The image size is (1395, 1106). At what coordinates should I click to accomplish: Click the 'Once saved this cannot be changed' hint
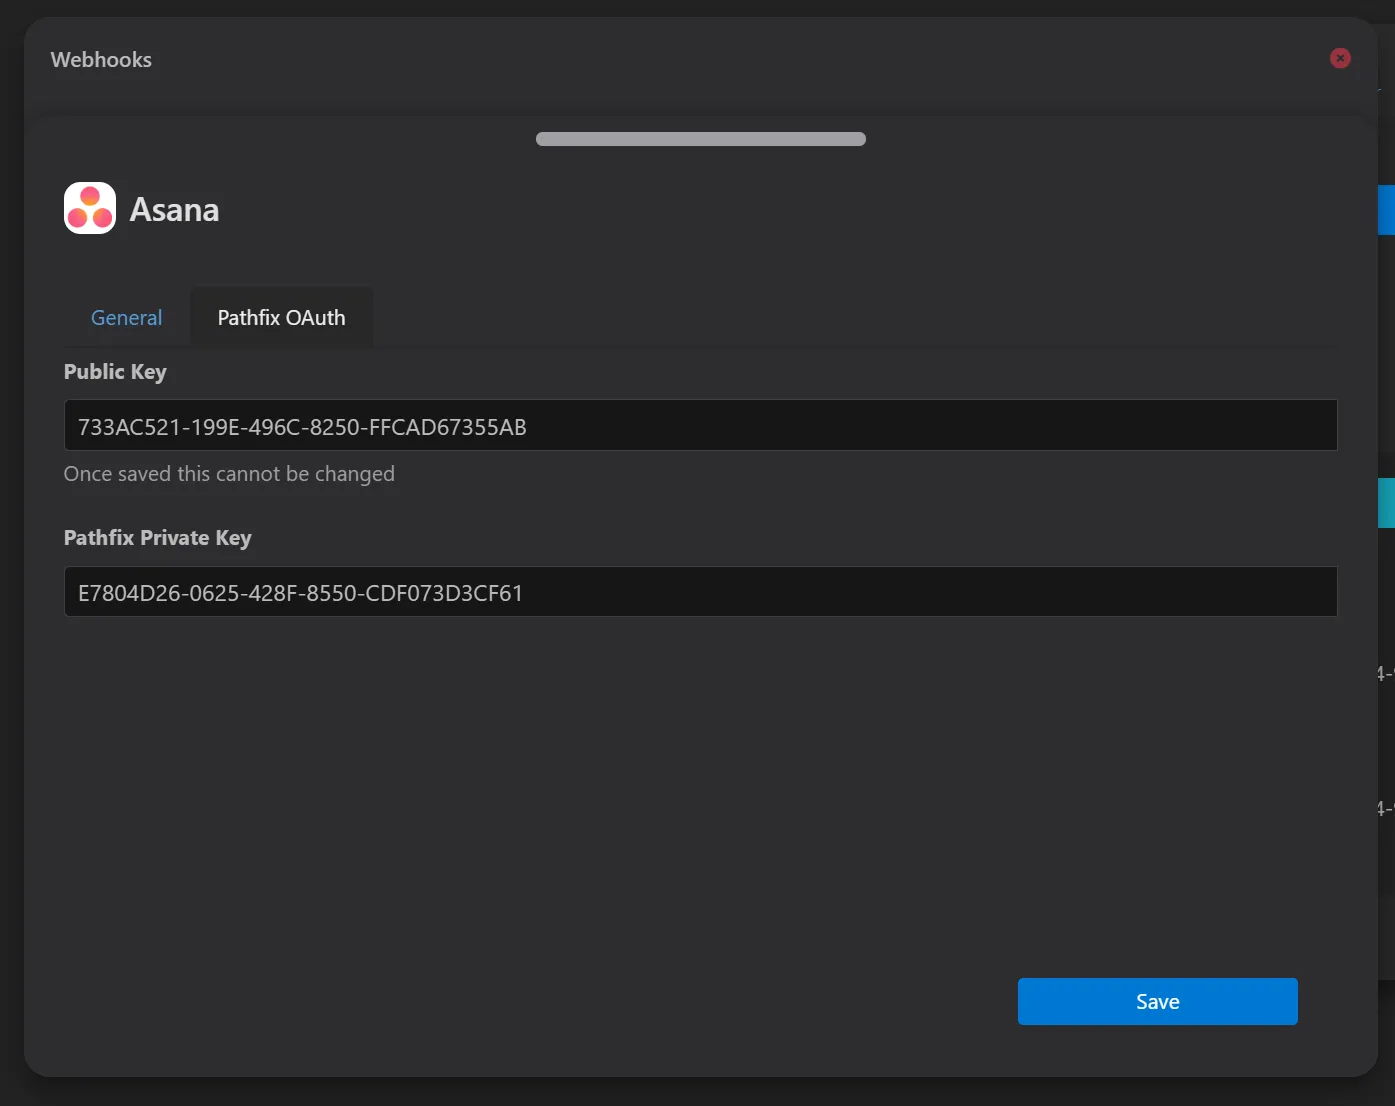point(229,474)
